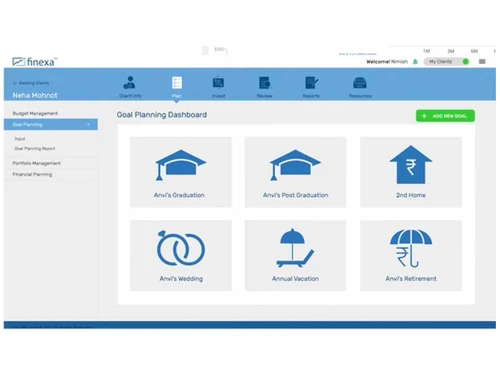Viewport: 500px width, 375px height.
Task: Select the 1M range label
Action: click(x=426, y=51)
